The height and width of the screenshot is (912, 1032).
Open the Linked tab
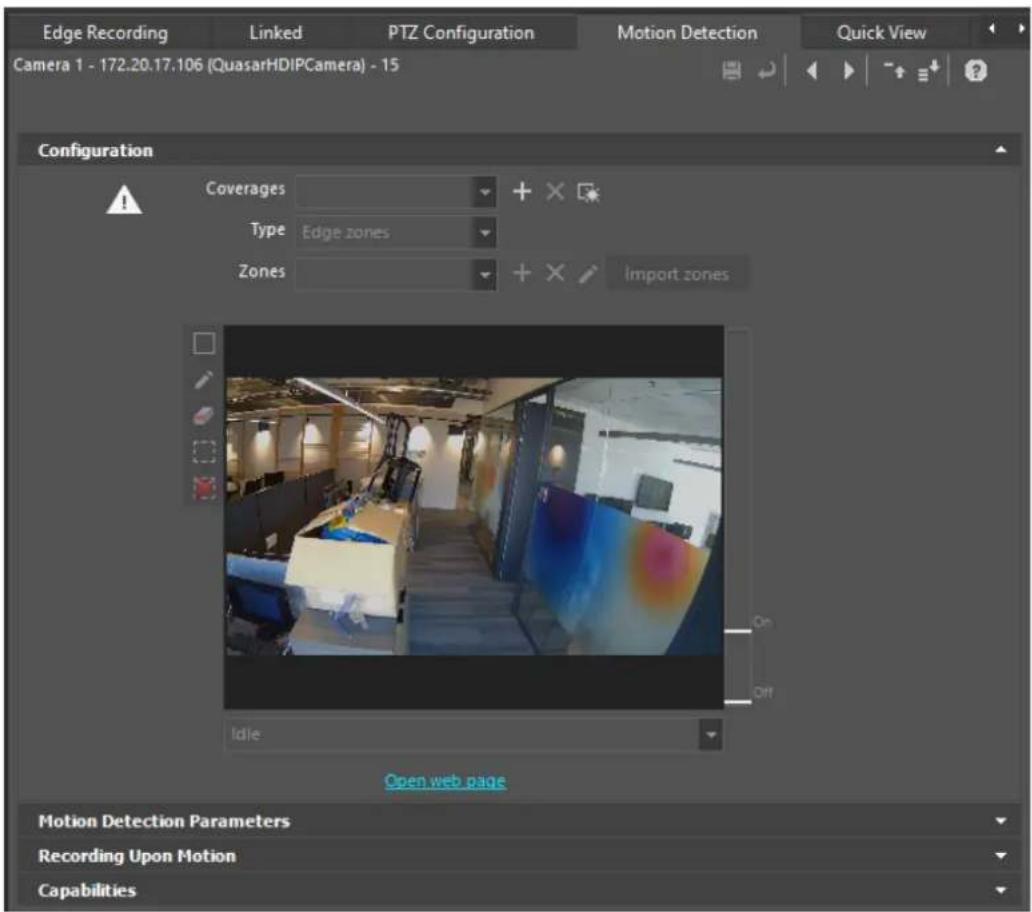(x=276, y=32)
